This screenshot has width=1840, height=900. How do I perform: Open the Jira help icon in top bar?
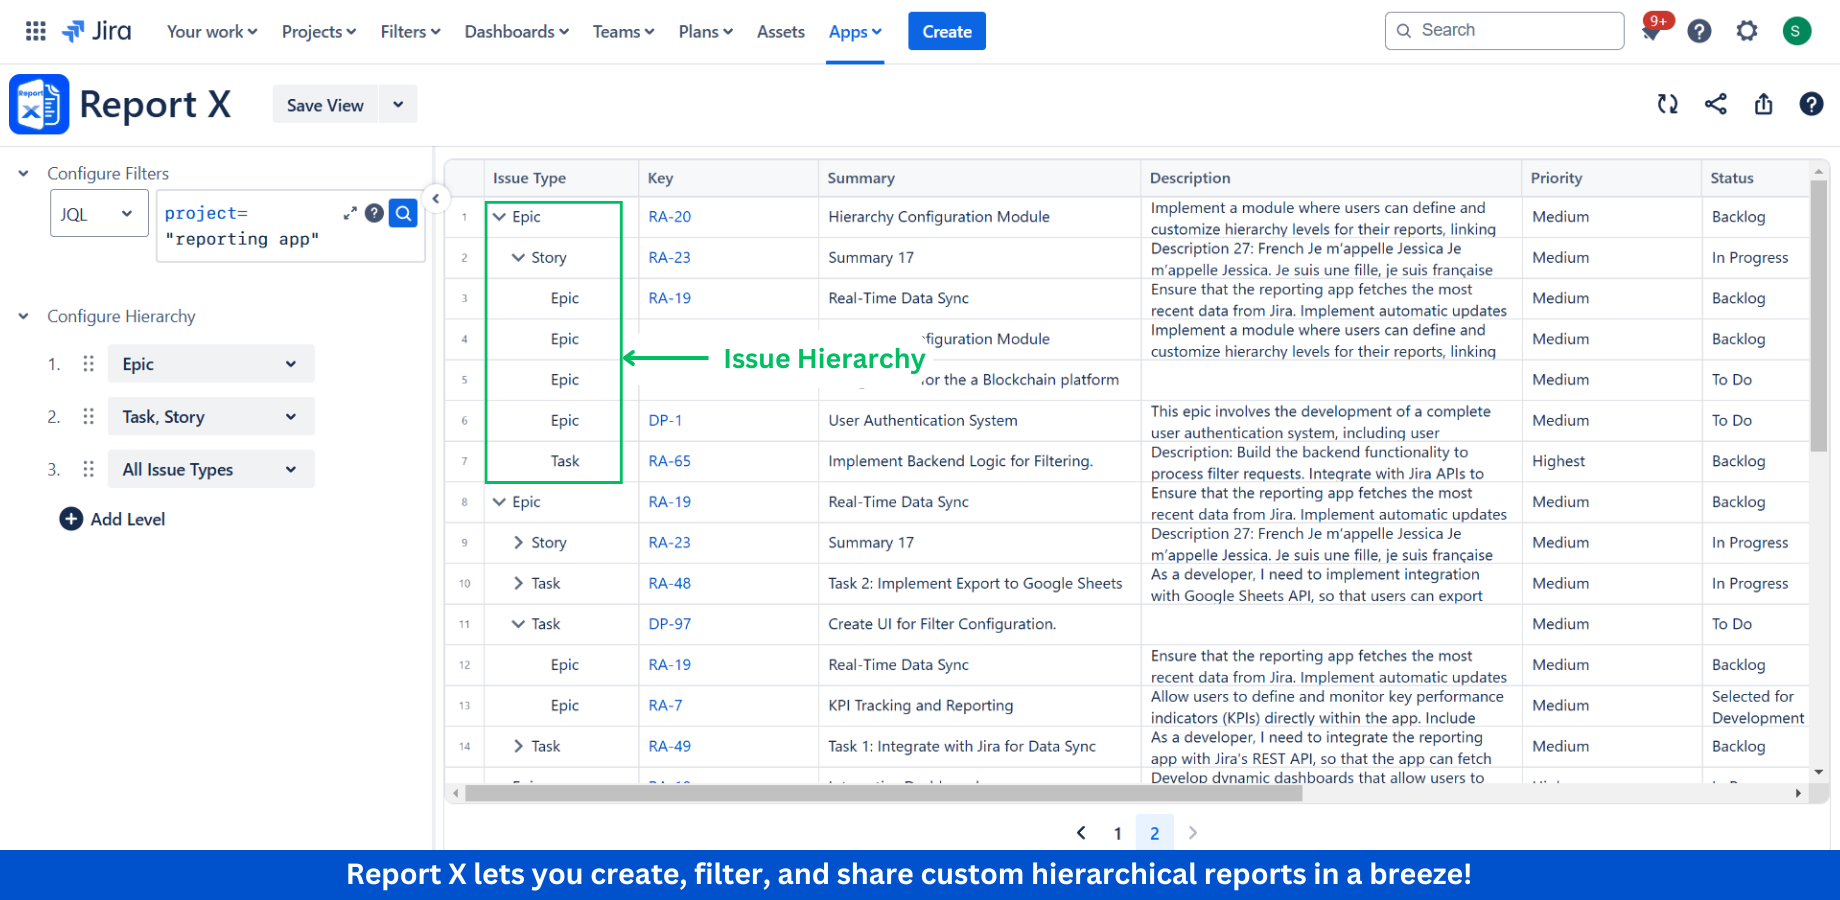1699,31
